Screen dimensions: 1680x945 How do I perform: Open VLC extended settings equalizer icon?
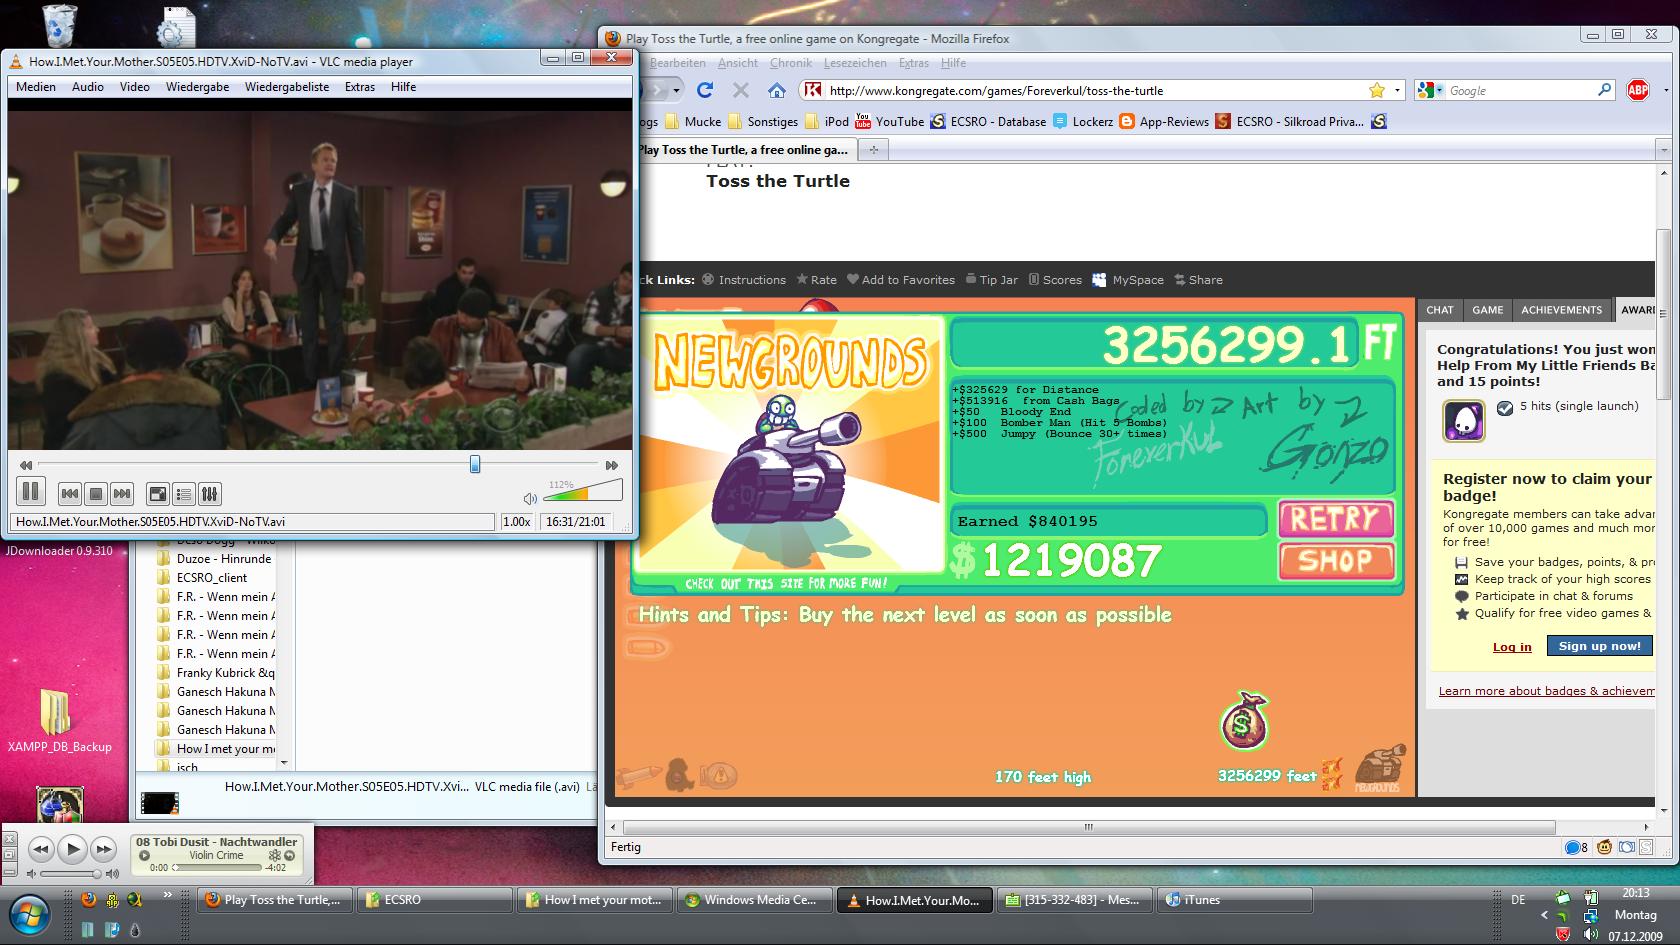(x=210, y=493)
